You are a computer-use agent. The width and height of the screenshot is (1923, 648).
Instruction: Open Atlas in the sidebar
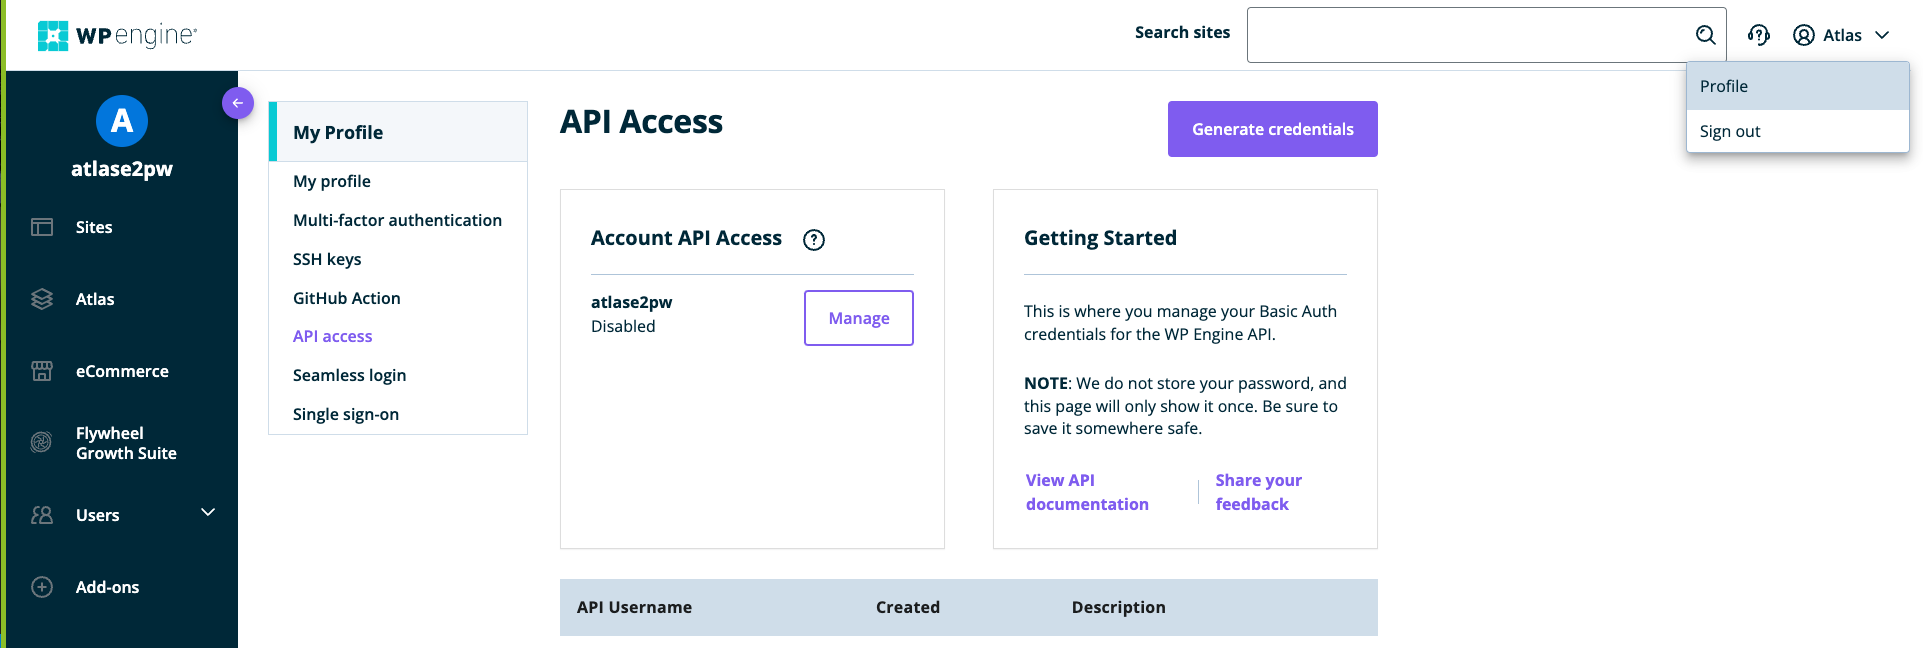click(x=95, y=299)
